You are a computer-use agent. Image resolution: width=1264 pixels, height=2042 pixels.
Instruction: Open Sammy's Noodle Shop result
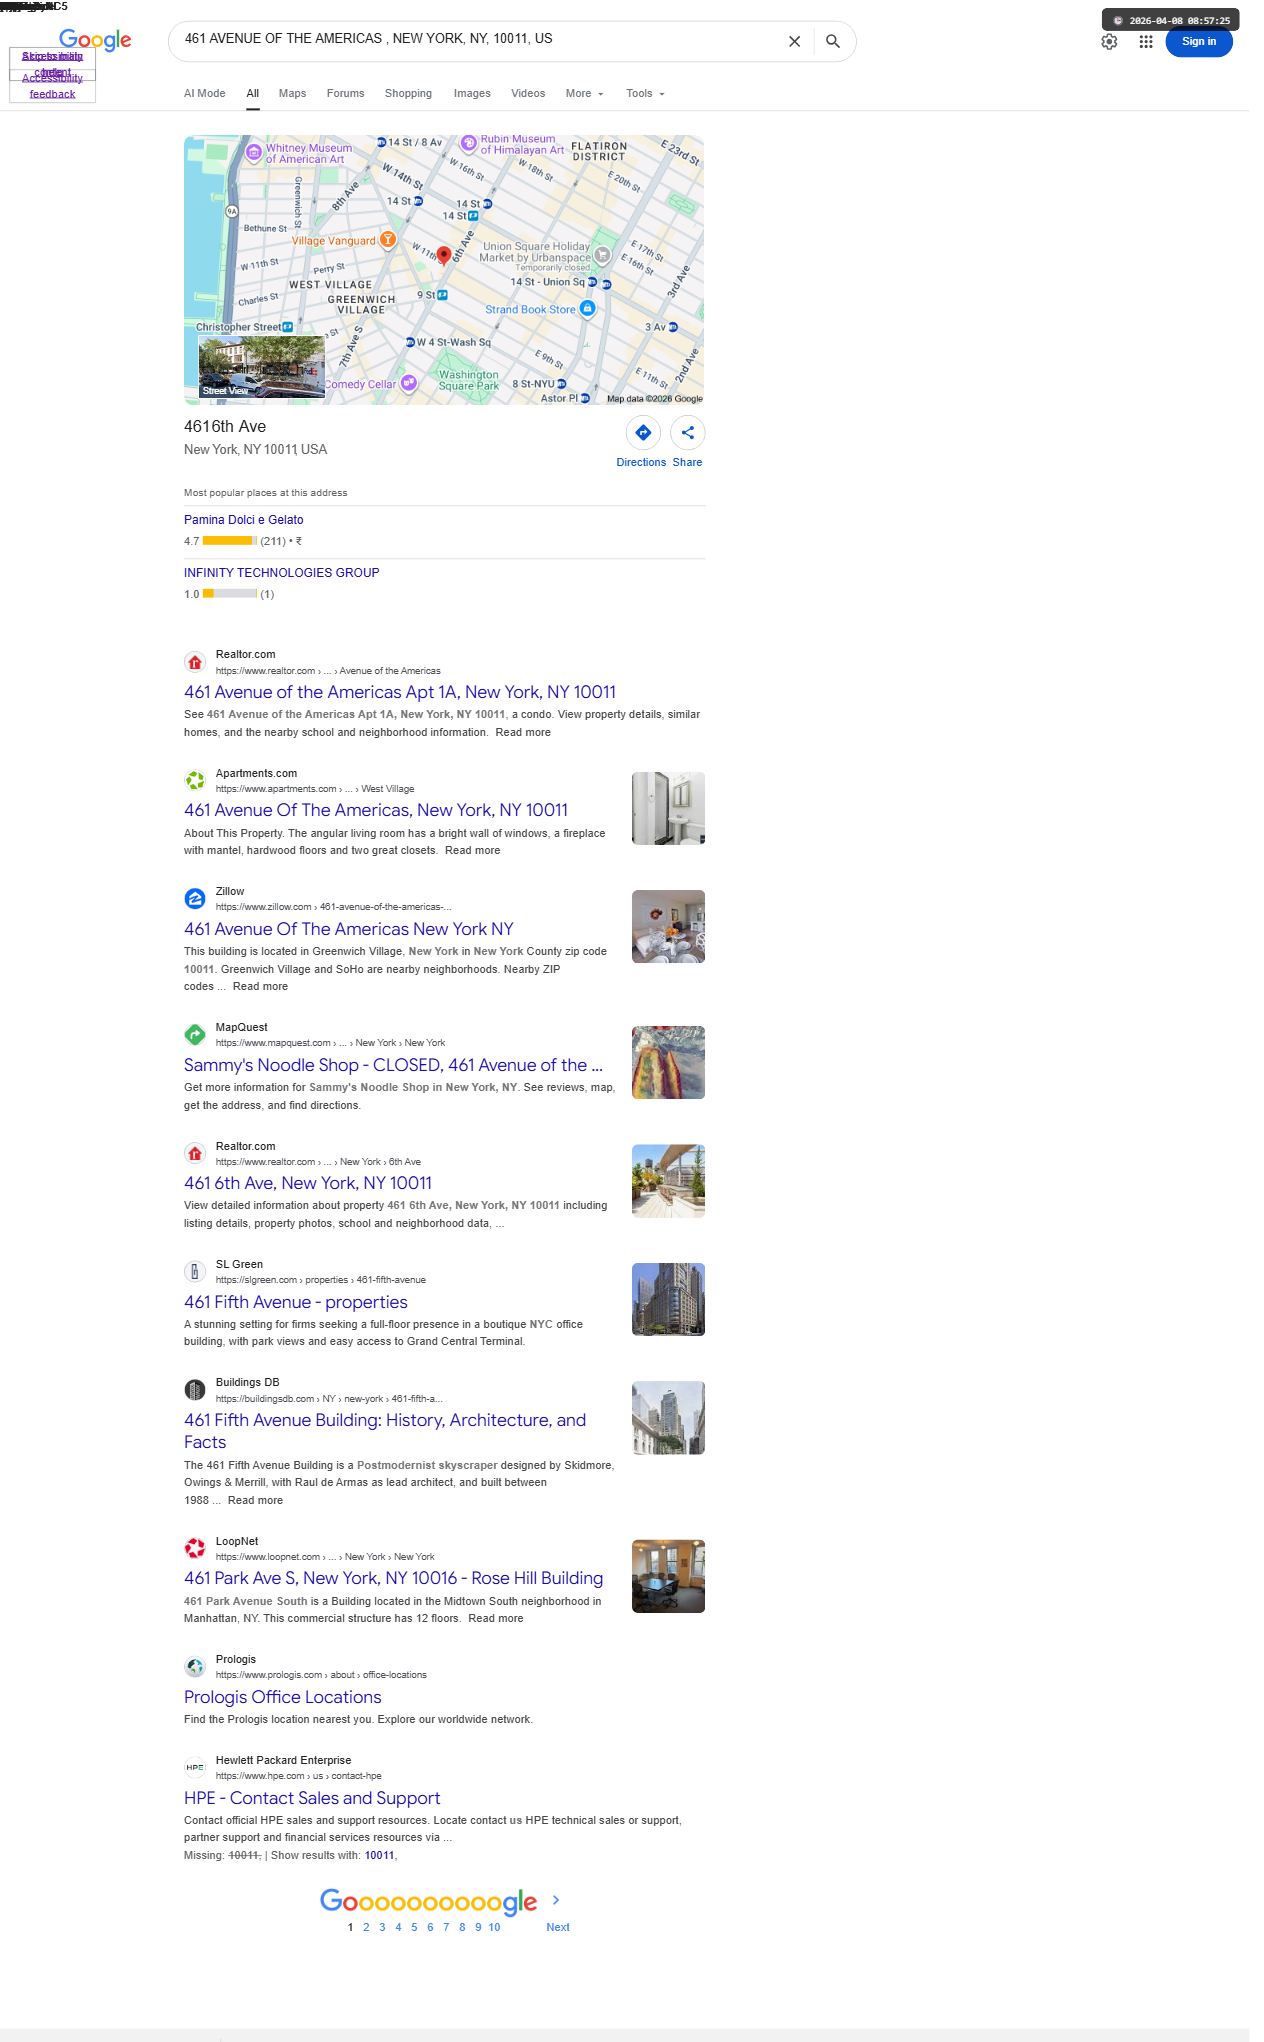tap(393, 1065)
